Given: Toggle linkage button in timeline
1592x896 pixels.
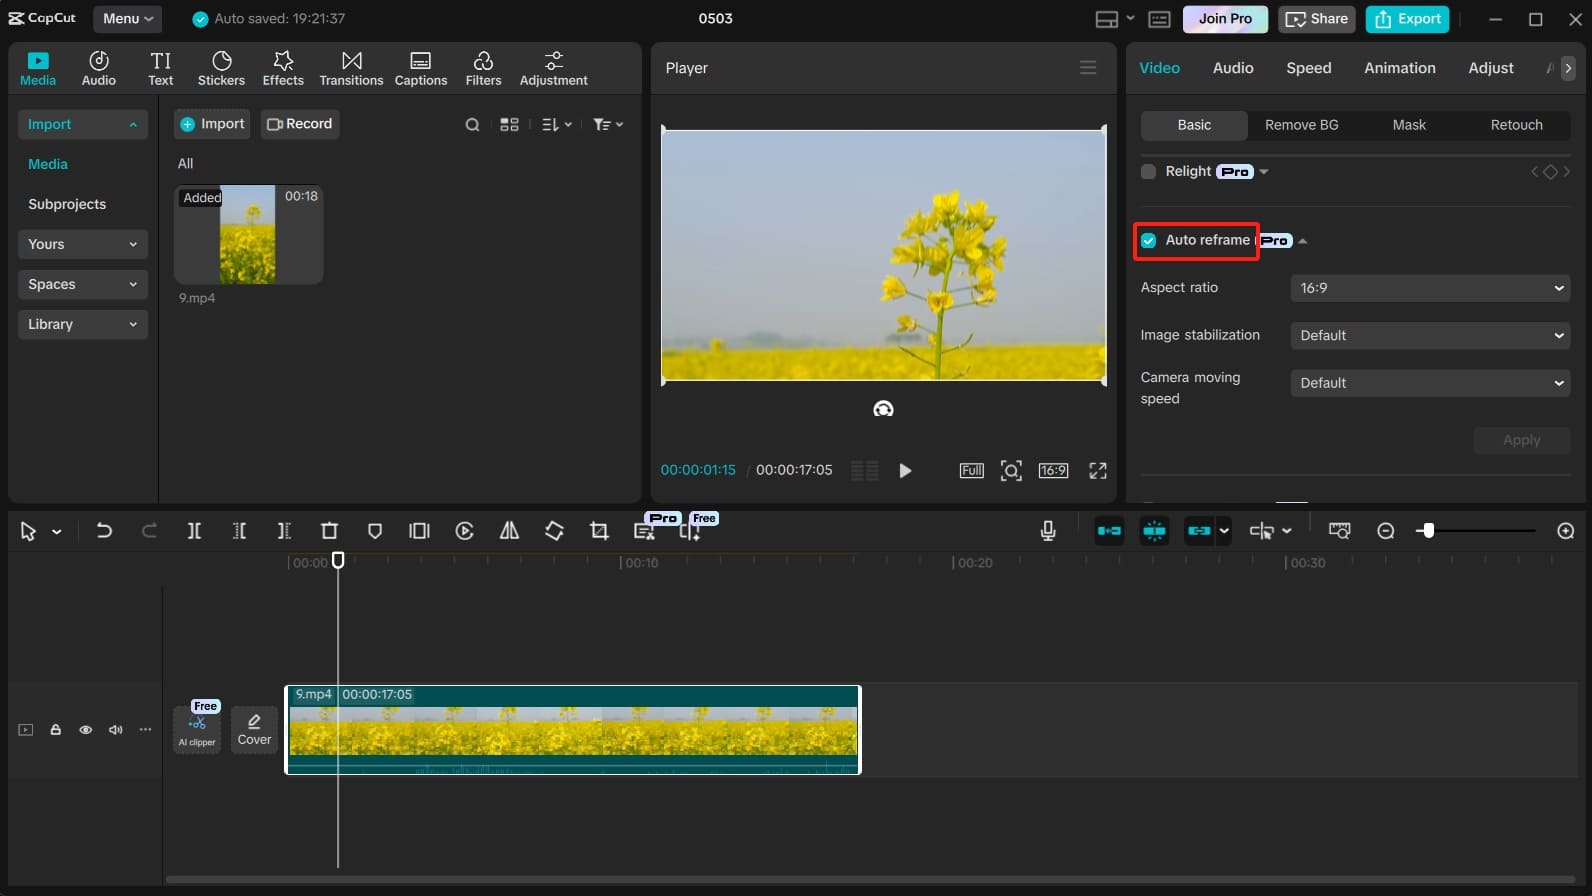Looking at the screenshot, I should click(x=1199, y=531).
